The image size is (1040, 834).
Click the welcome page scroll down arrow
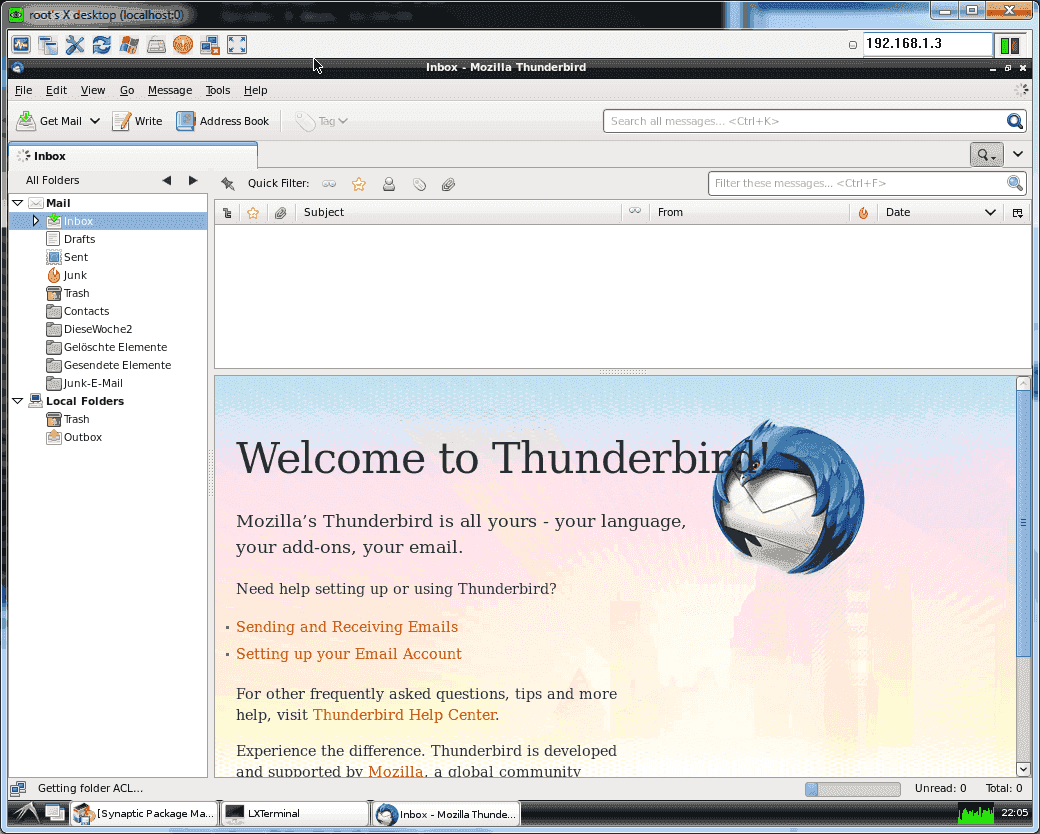[1023, 769]
